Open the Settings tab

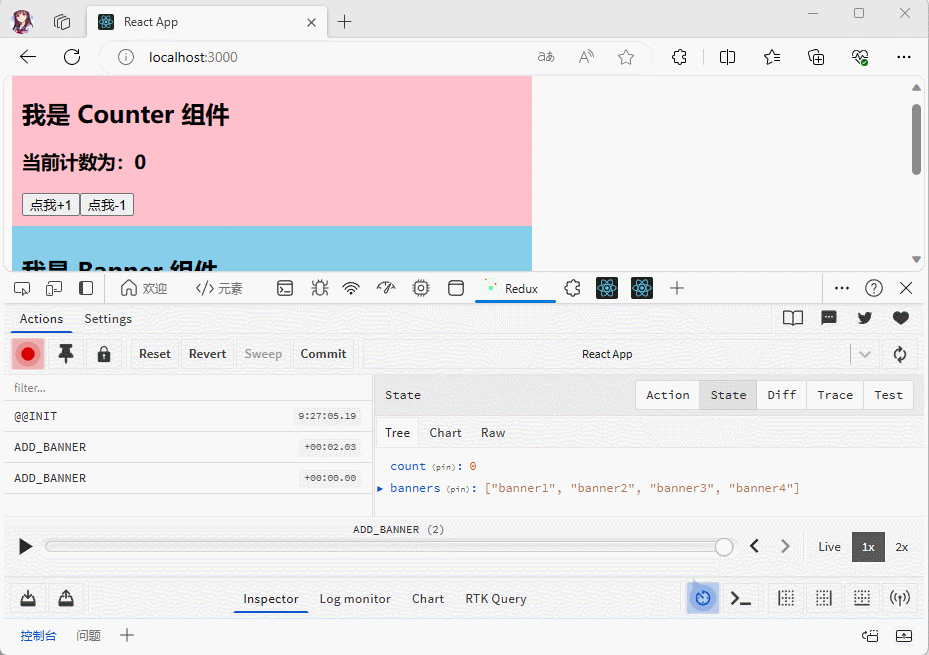pos(108,319)
